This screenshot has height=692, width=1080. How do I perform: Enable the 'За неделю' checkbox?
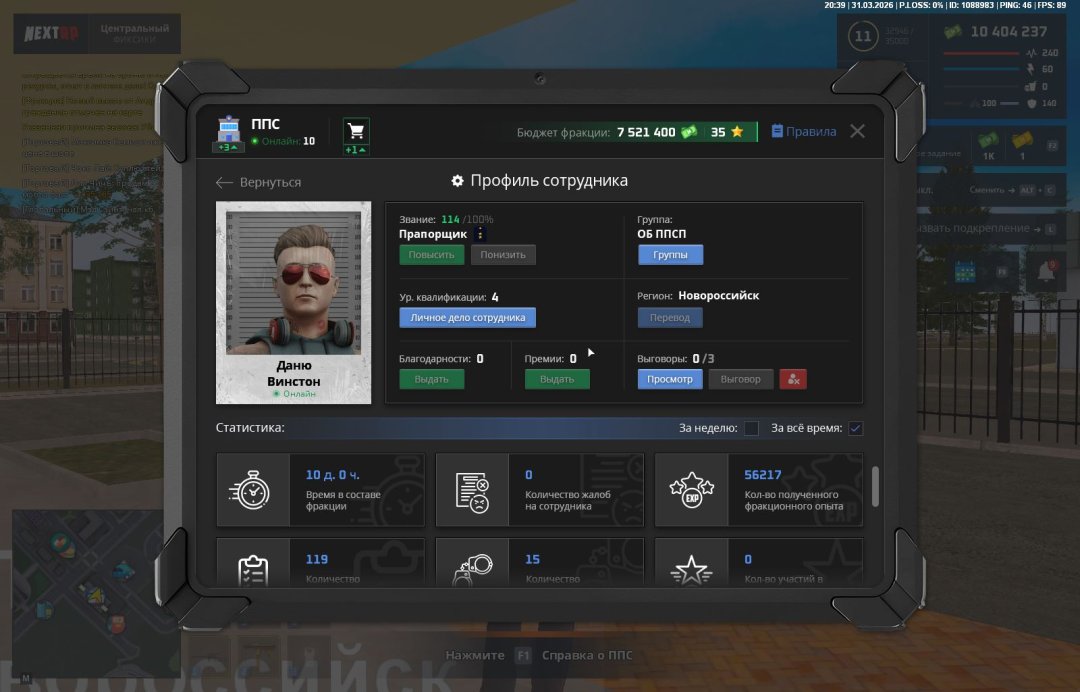coord(751,428)
